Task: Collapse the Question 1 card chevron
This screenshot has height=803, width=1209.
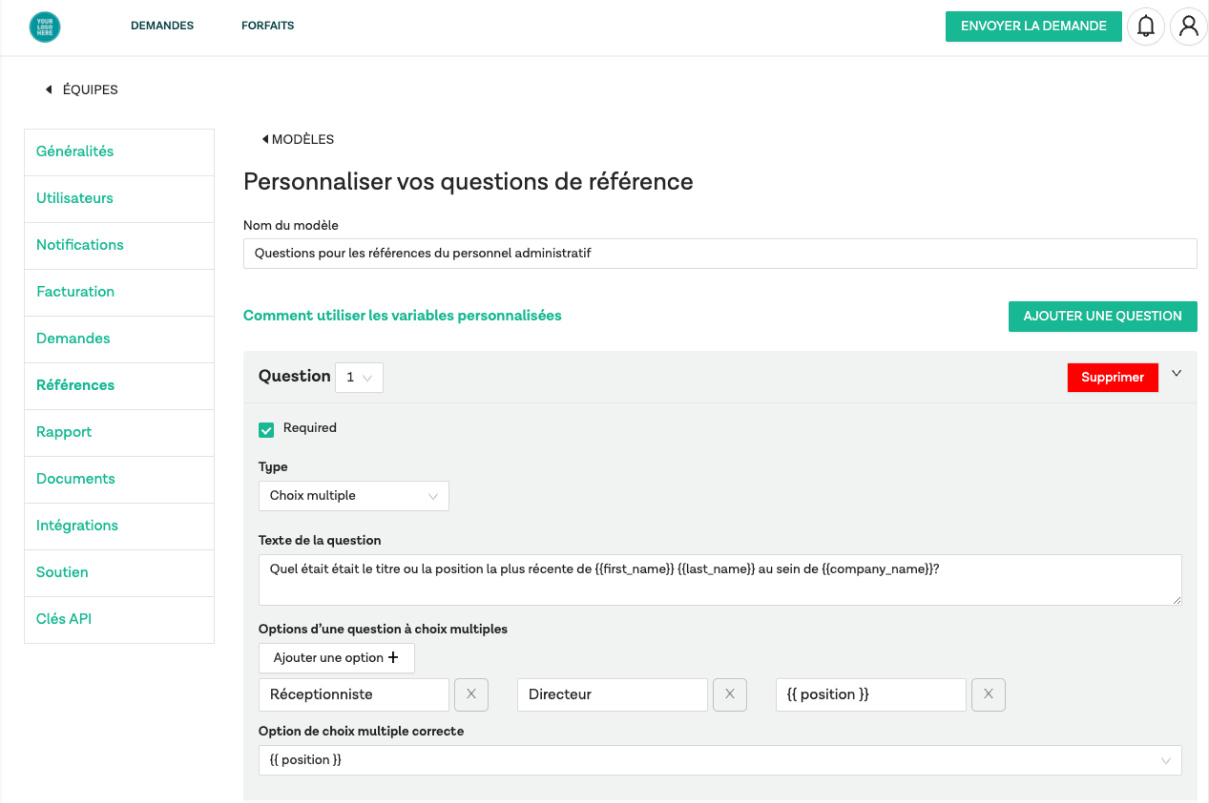Action: [1176, 375]
